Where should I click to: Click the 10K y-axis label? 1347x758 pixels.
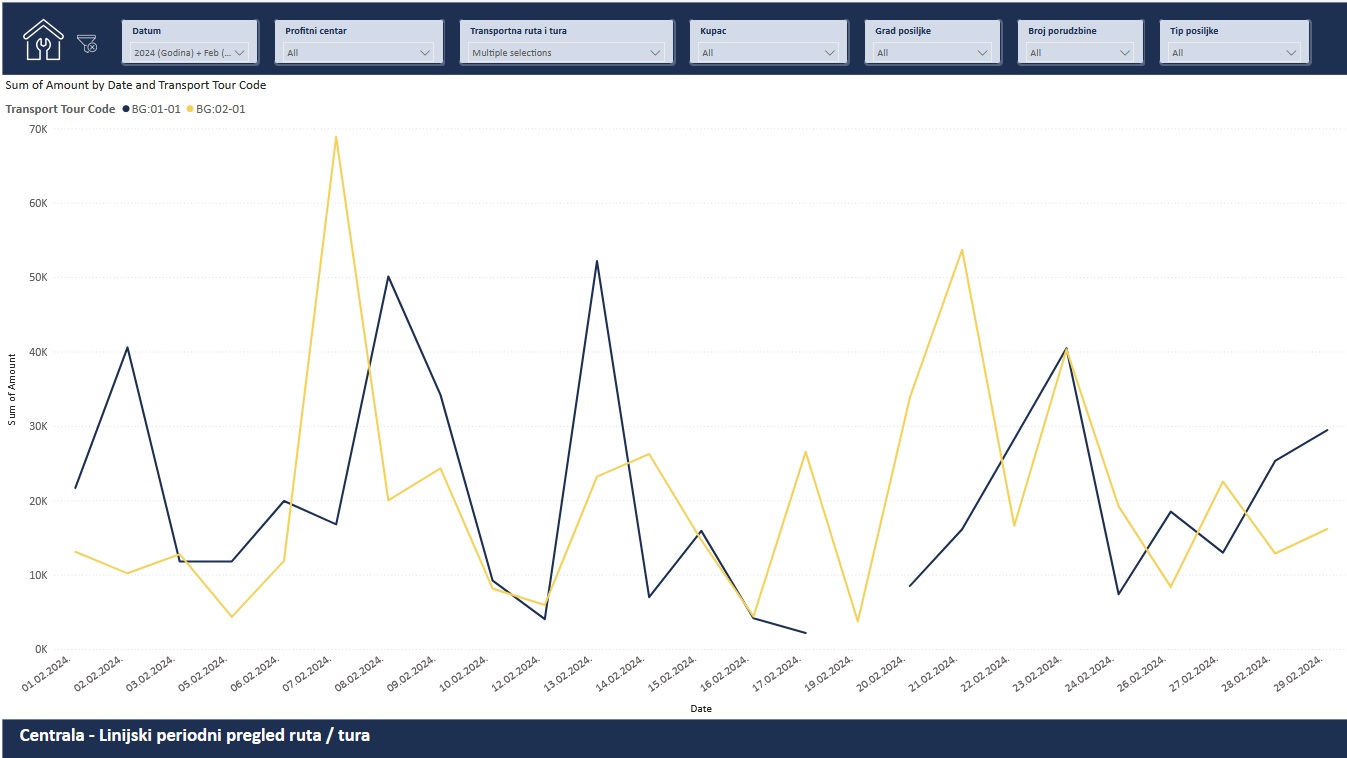(39, 576)
